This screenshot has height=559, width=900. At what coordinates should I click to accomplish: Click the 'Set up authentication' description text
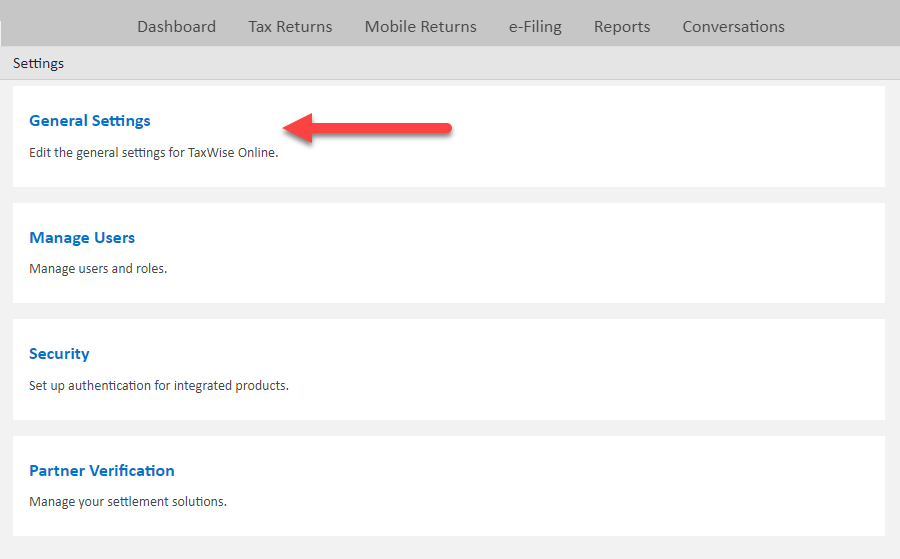pyautogui.click(x=159, y=385)
